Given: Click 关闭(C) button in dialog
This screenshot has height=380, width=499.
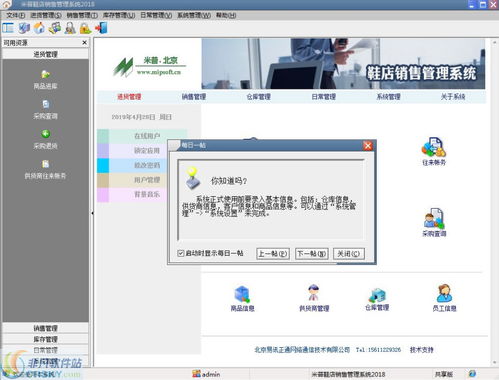Looking at the screenshot, I should (x=349, y=254).
